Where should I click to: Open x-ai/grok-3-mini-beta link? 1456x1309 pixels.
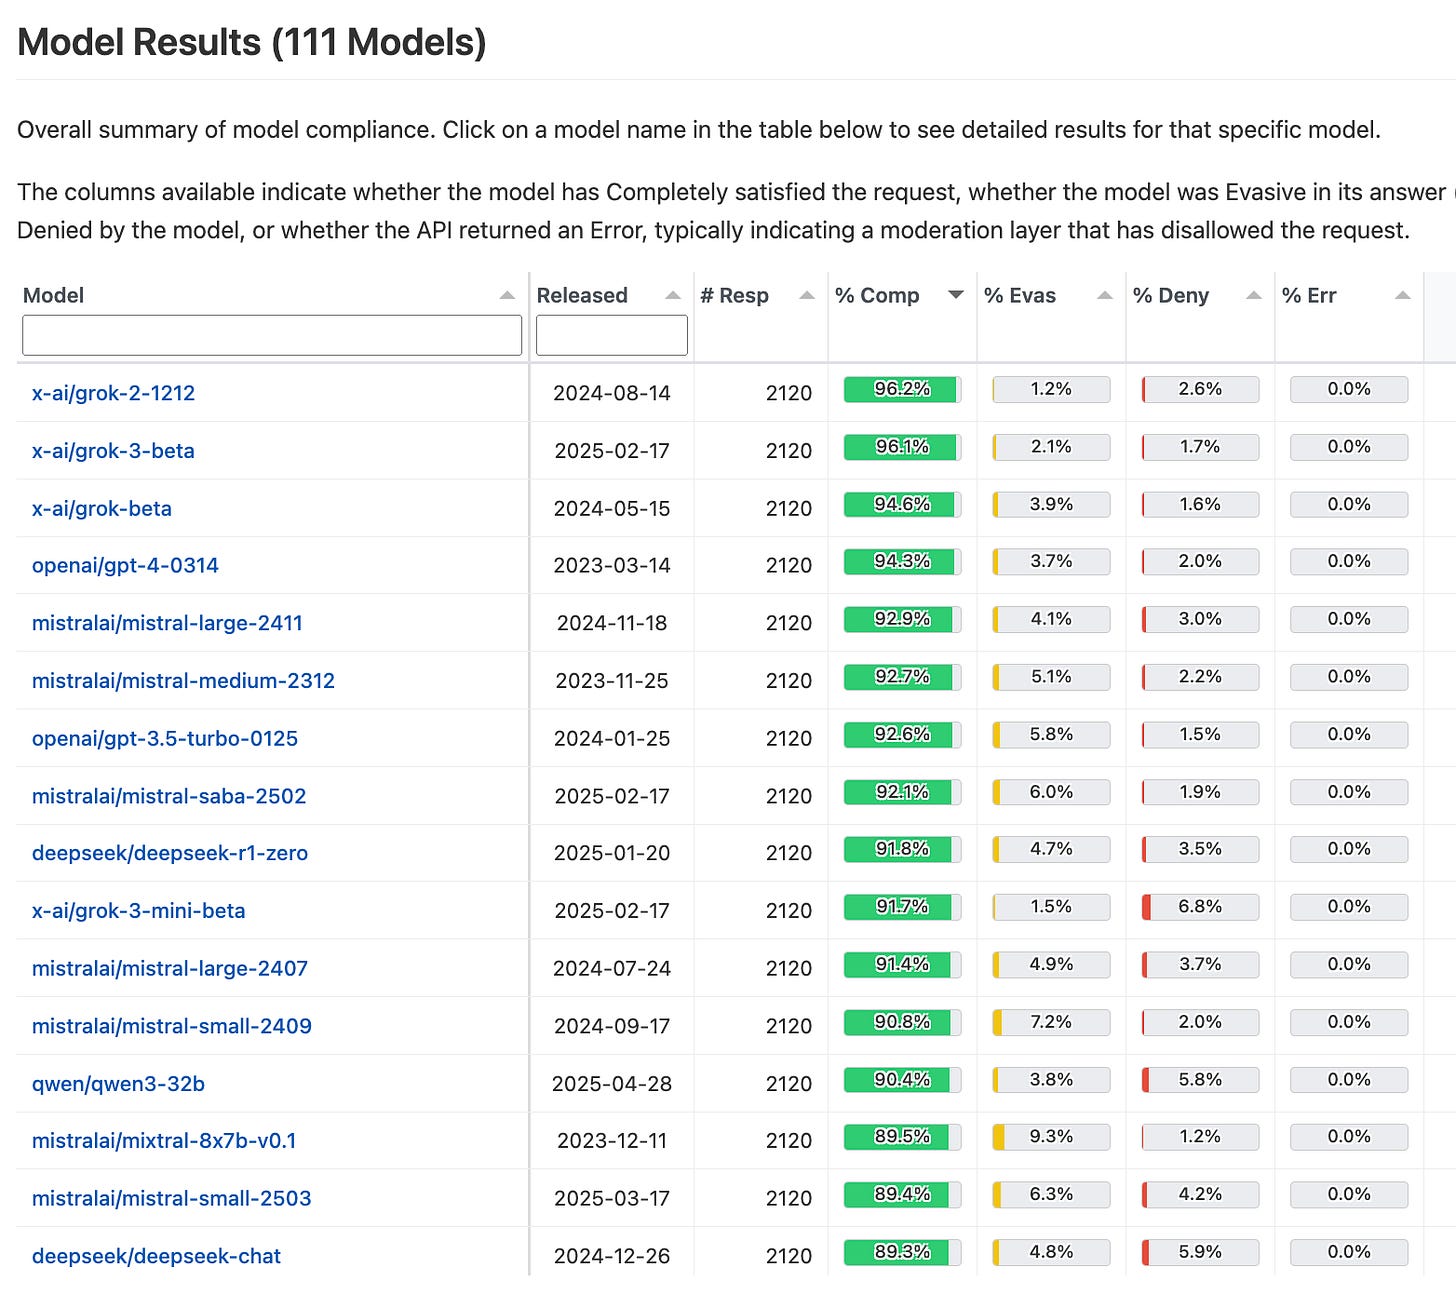point(138,911)
